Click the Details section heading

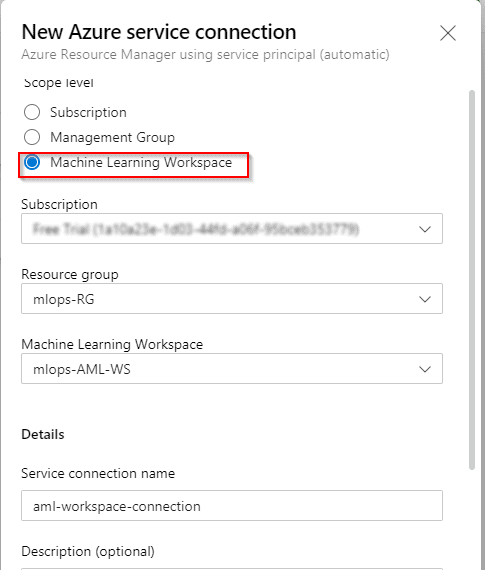(x=43, y=434)
